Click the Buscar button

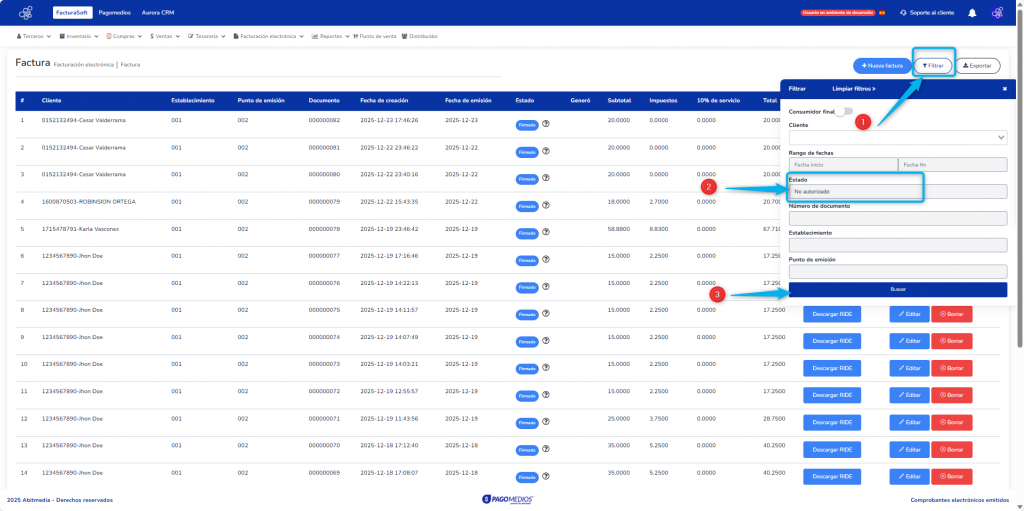[897, 289]
